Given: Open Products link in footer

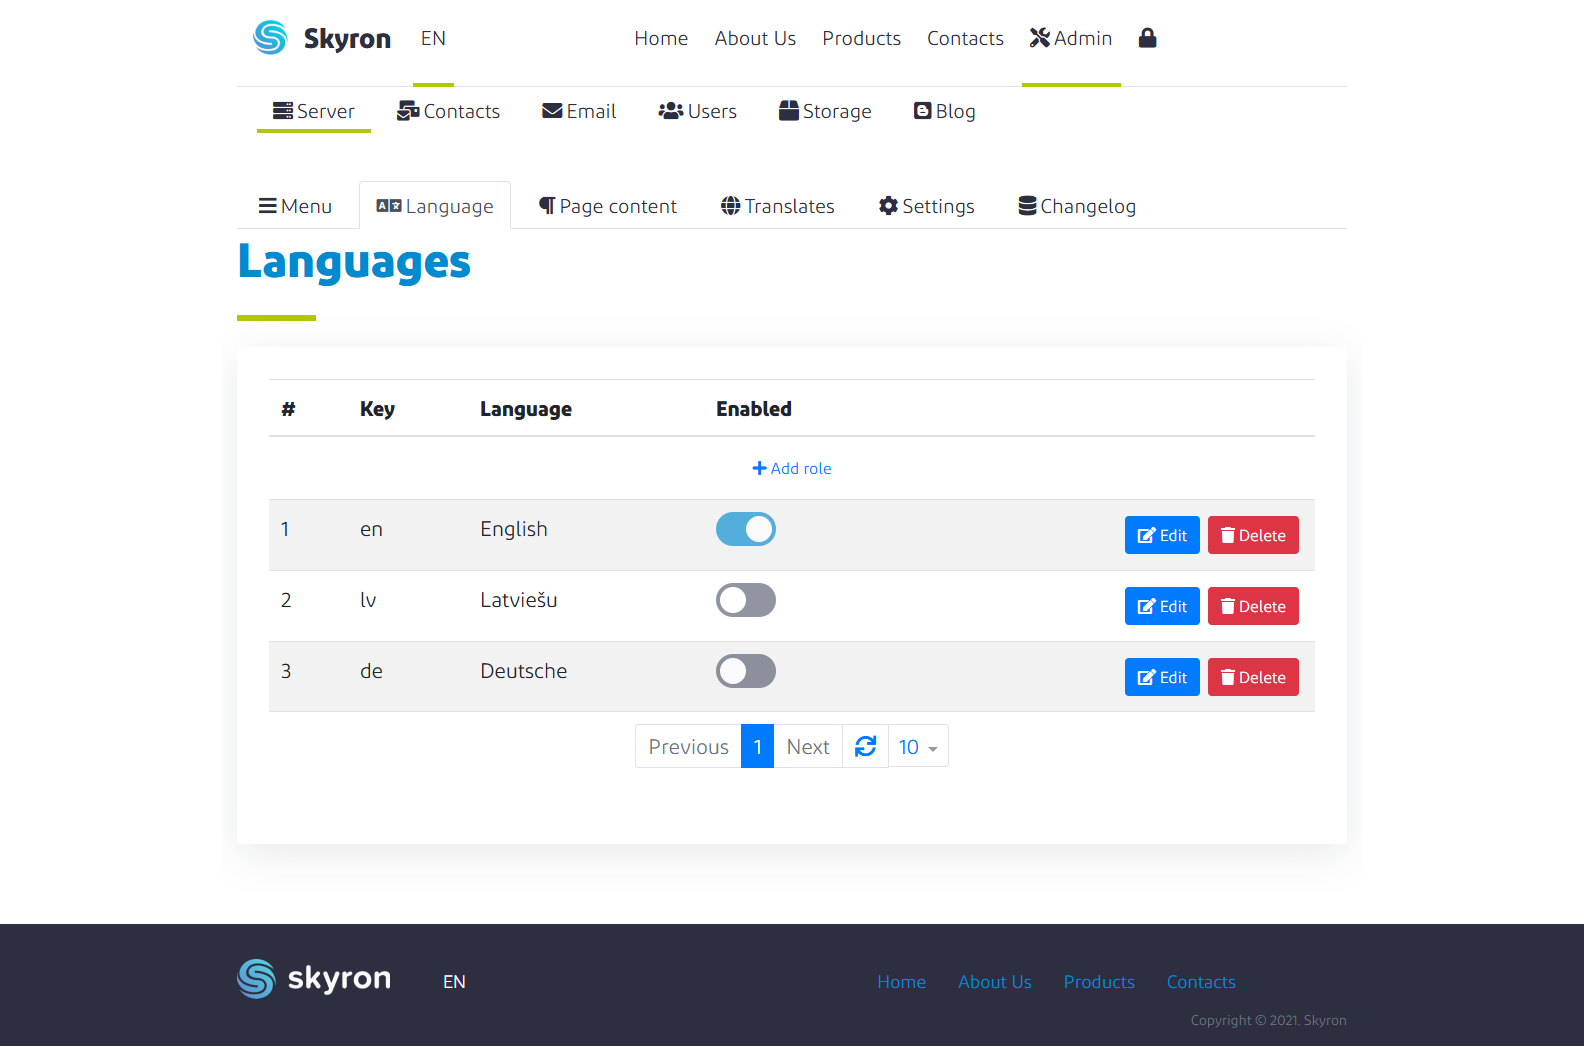Looking at the screenshot, I should point(1099,982).
